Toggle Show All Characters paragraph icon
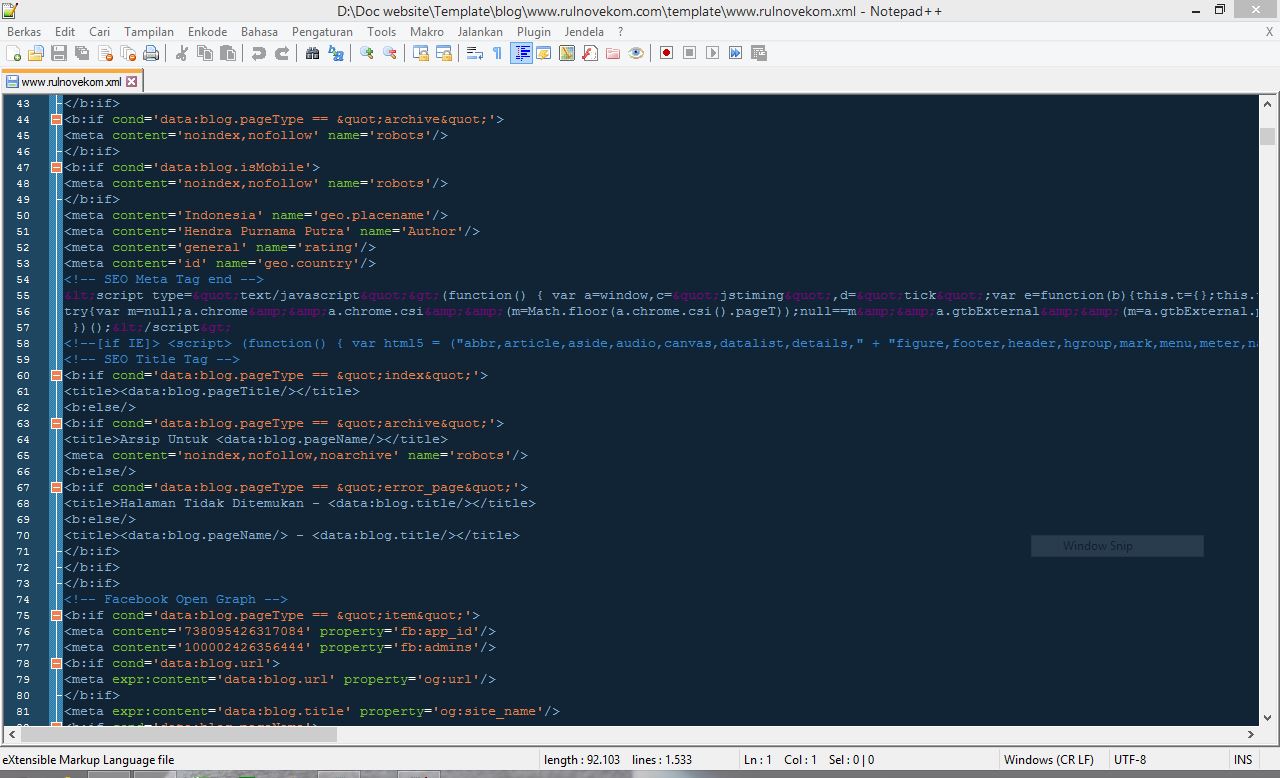Screen dimensions: 1280x778 click(498, 53)
